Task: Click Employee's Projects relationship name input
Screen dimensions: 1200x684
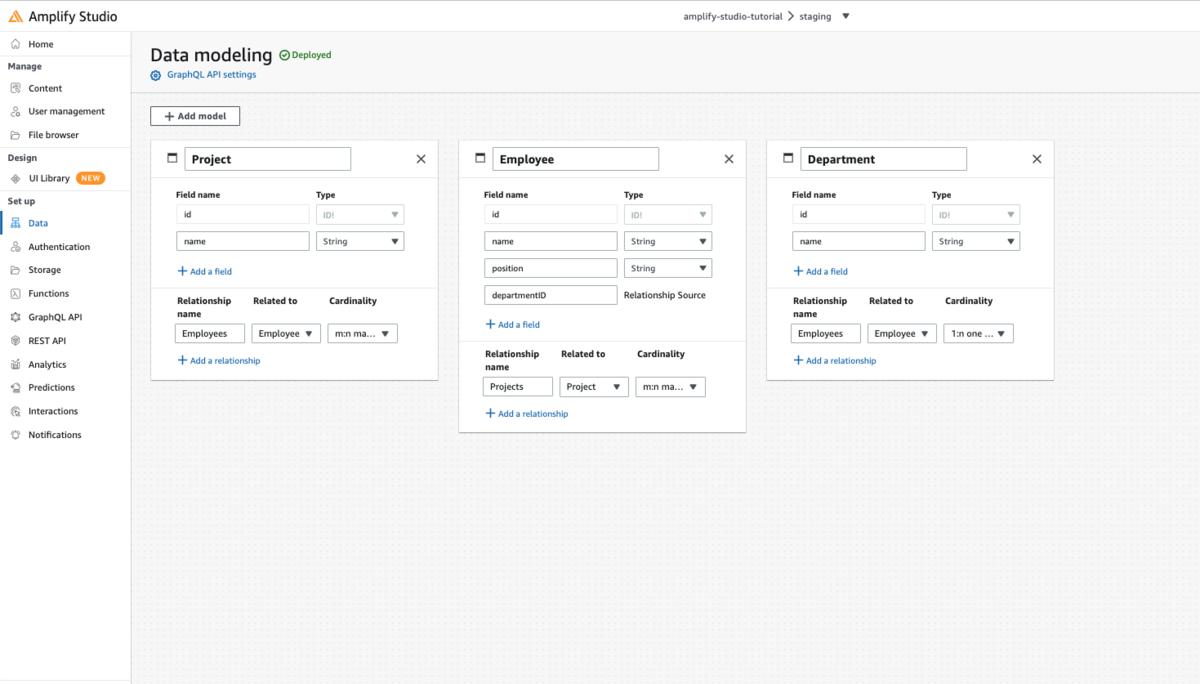Action: tap(518, 387)
